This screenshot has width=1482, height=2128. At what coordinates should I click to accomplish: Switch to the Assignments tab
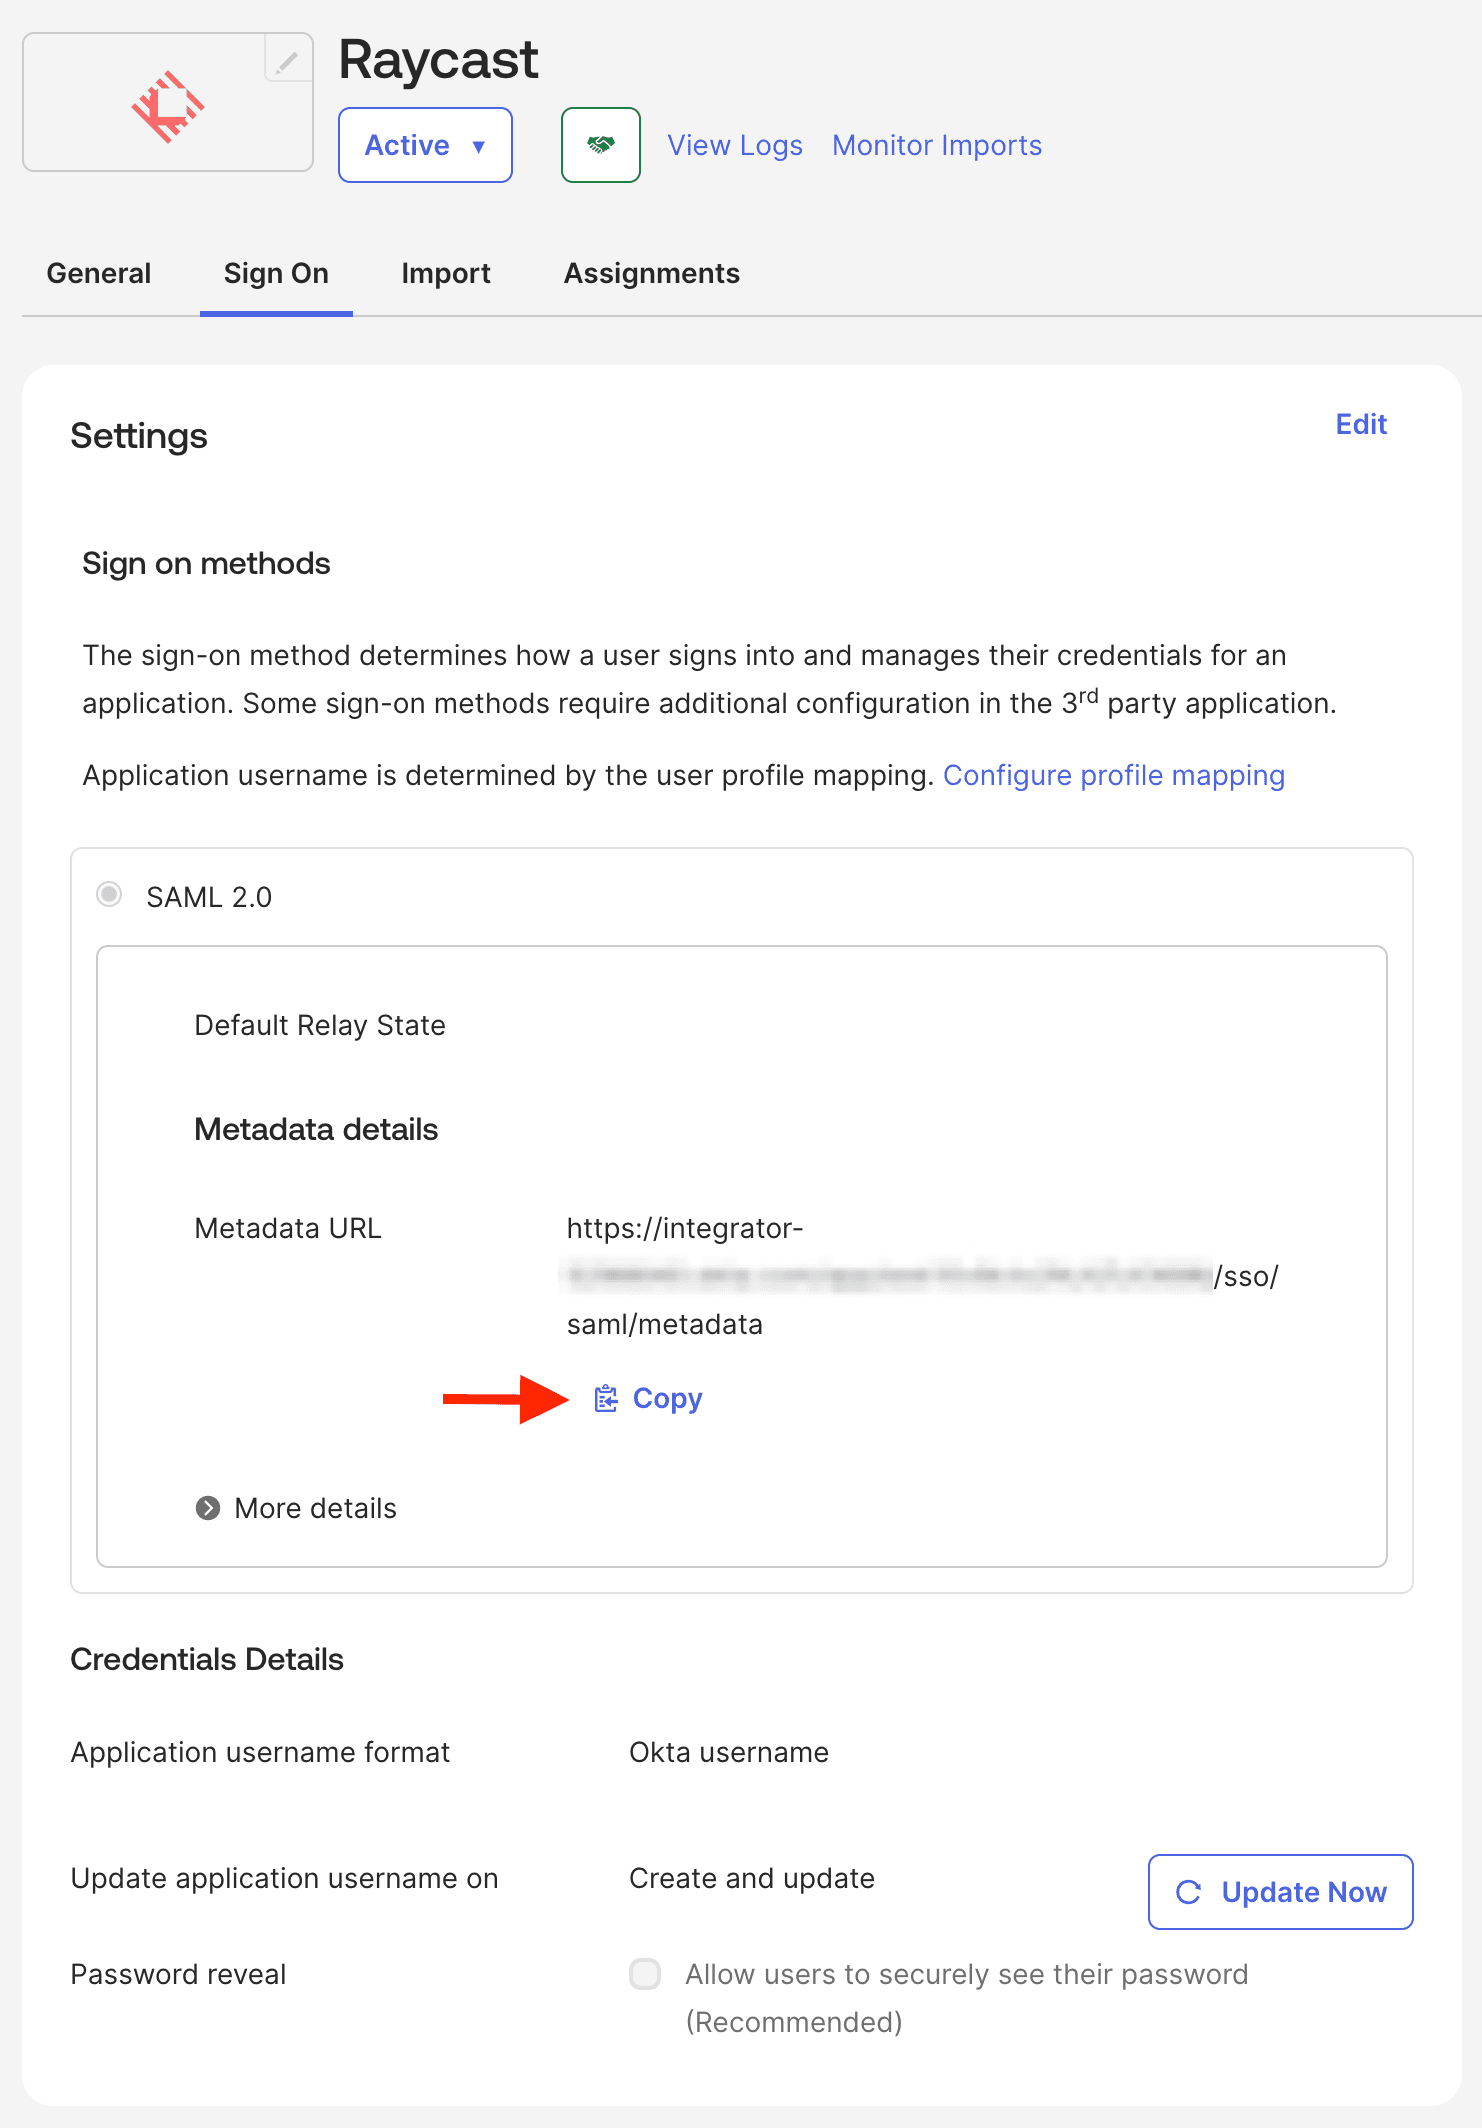click(x=651, y=273)
